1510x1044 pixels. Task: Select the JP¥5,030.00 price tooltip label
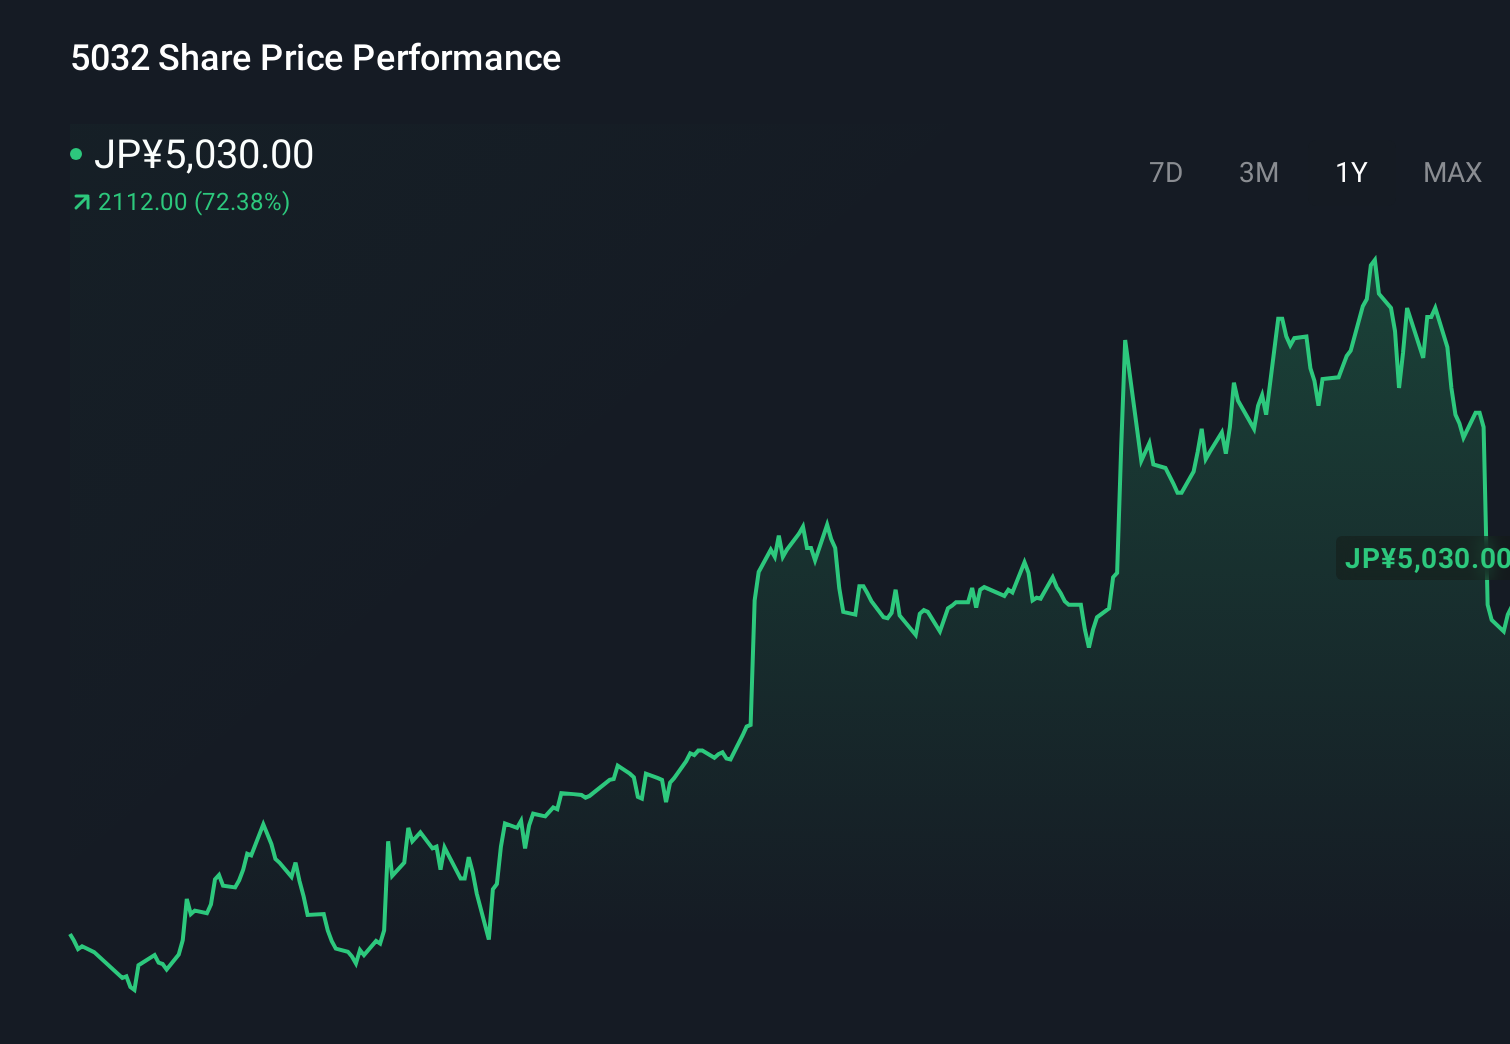coord(1424,559)
